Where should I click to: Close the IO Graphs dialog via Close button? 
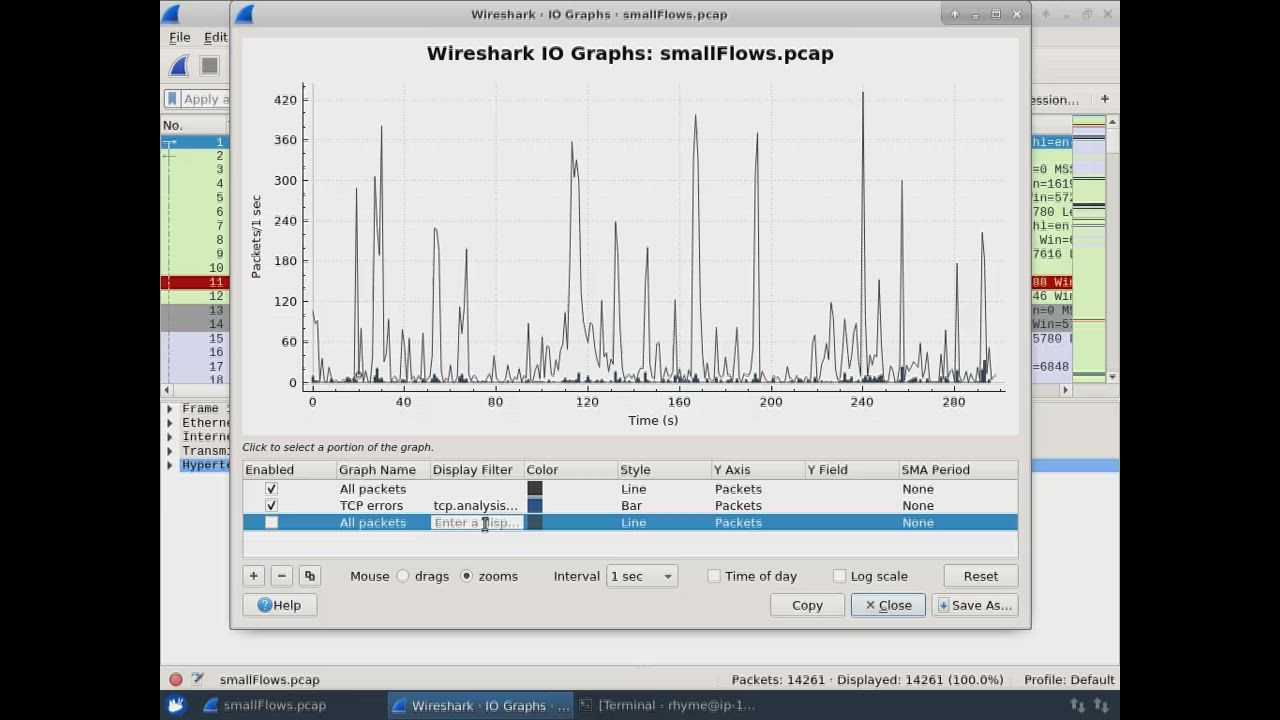(888, 605)
